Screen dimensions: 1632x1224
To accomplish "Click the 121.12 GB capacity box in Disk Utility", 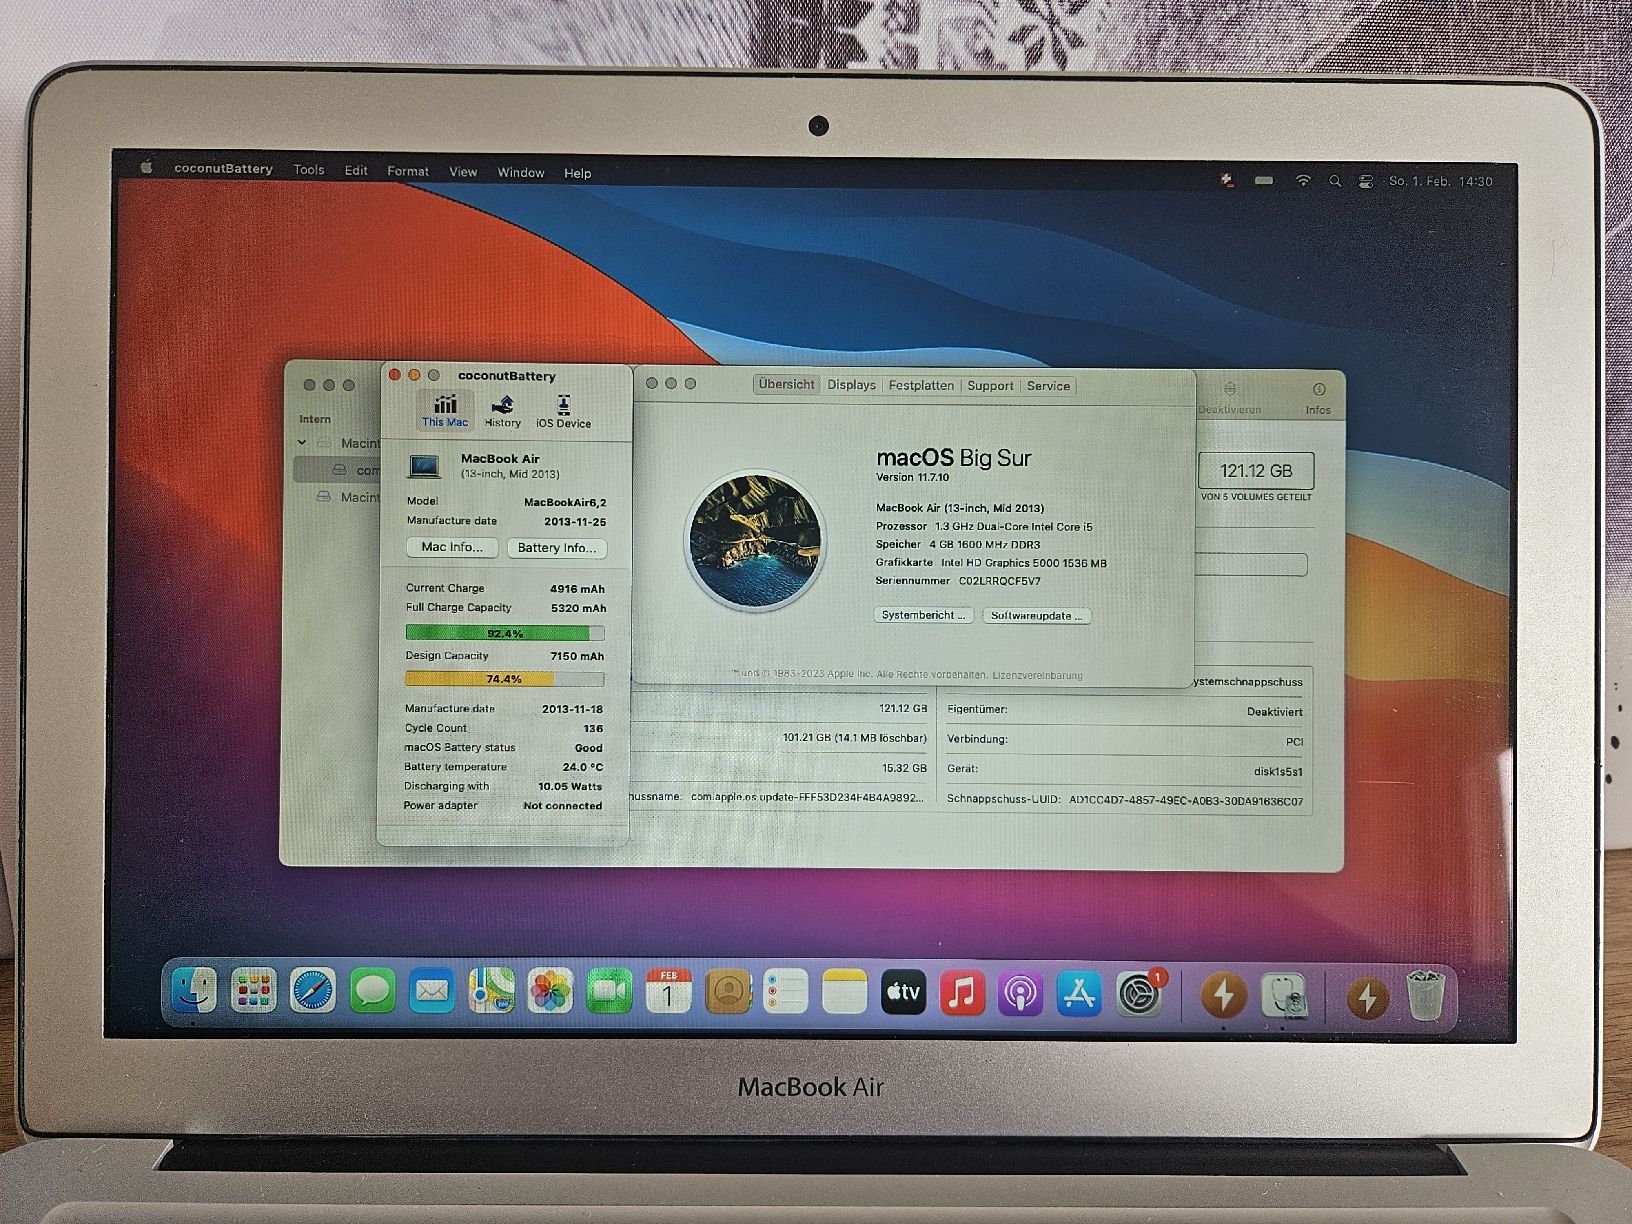I will click(x=1256, y=470).
